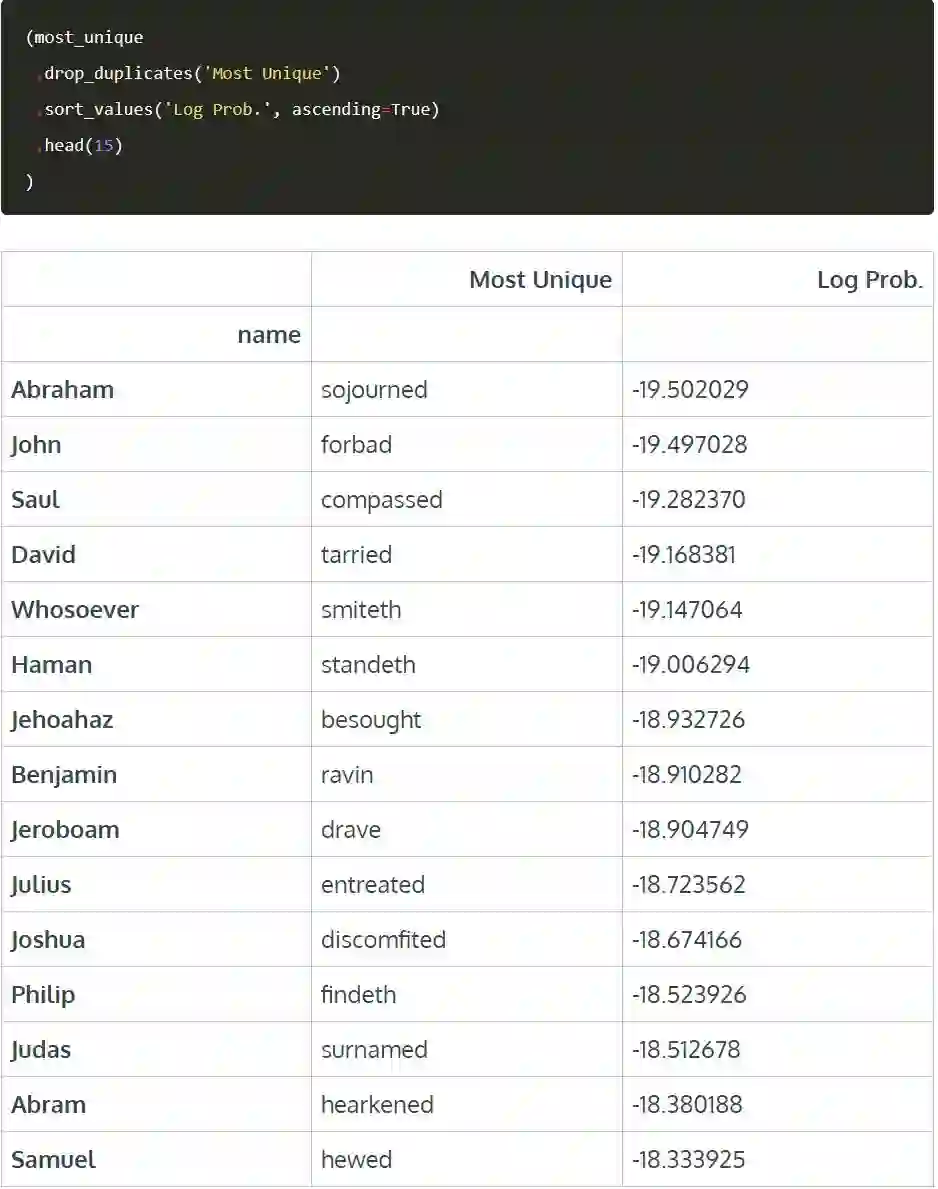The width and height of the screenshot is (938, 1189).
Task: Click the Julius row label
Action: (42, 885)
